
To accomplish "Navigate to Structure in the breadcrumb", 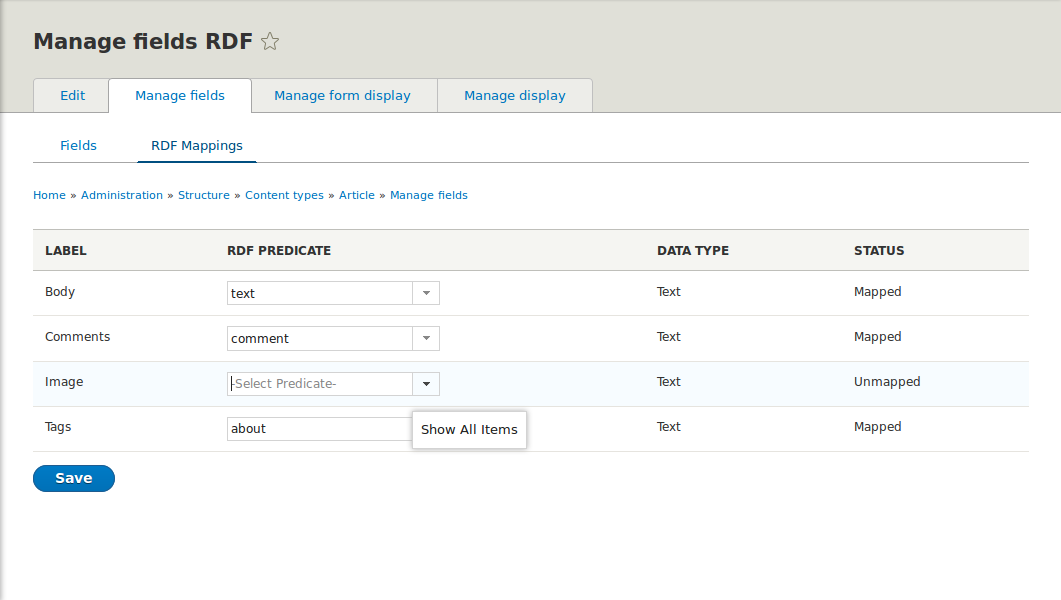I will (204, 196).
